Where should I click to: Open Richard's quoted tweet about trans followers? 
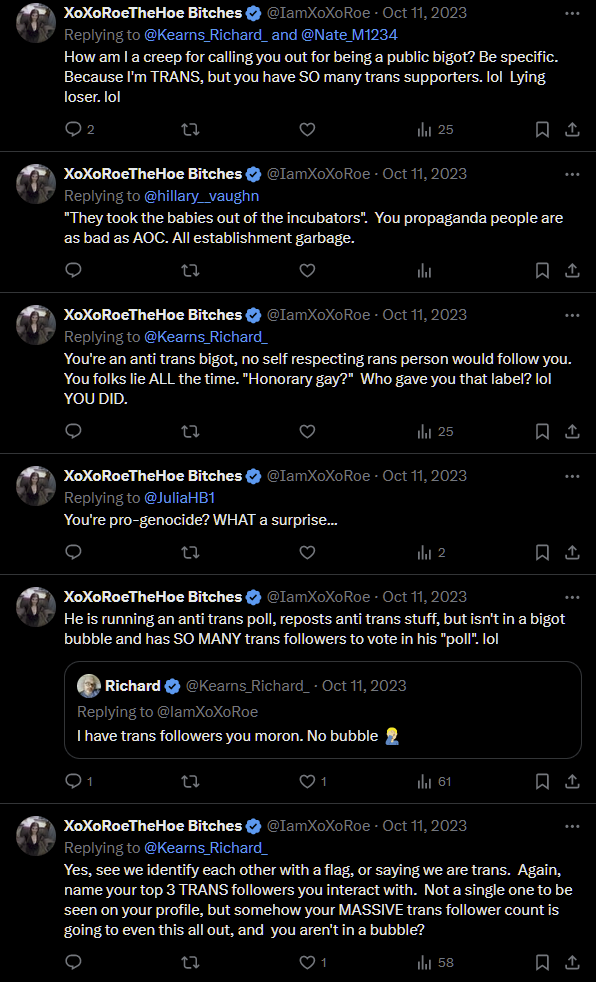click(x=323, y=710)
